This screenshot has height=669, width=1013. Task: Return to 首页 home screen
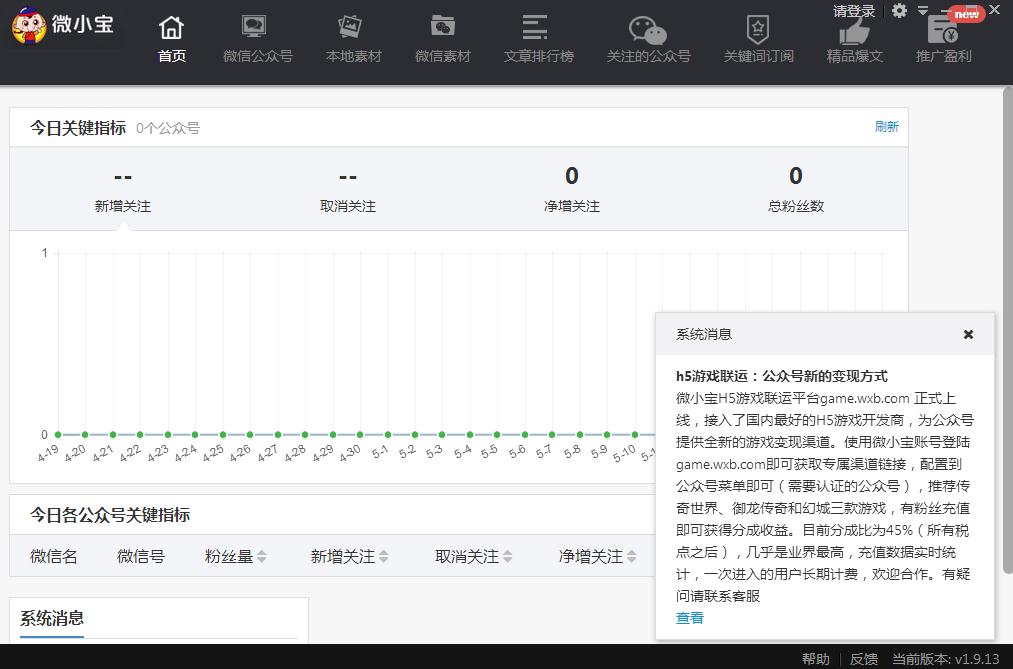click(170, 40)
